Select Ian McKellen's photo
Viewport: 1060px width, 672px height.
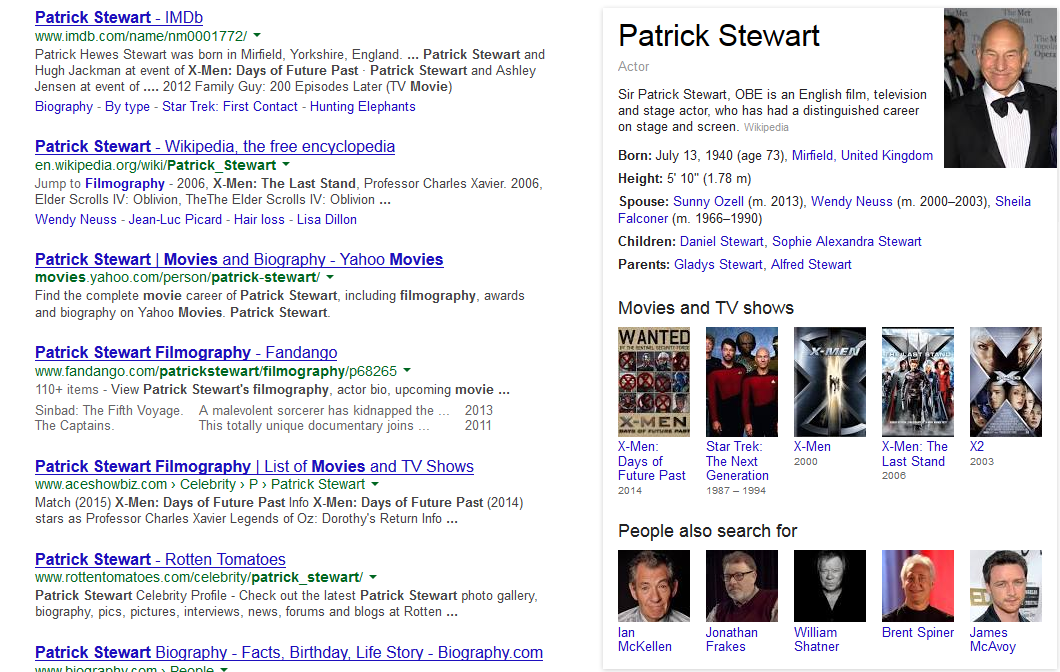[654, 585]
